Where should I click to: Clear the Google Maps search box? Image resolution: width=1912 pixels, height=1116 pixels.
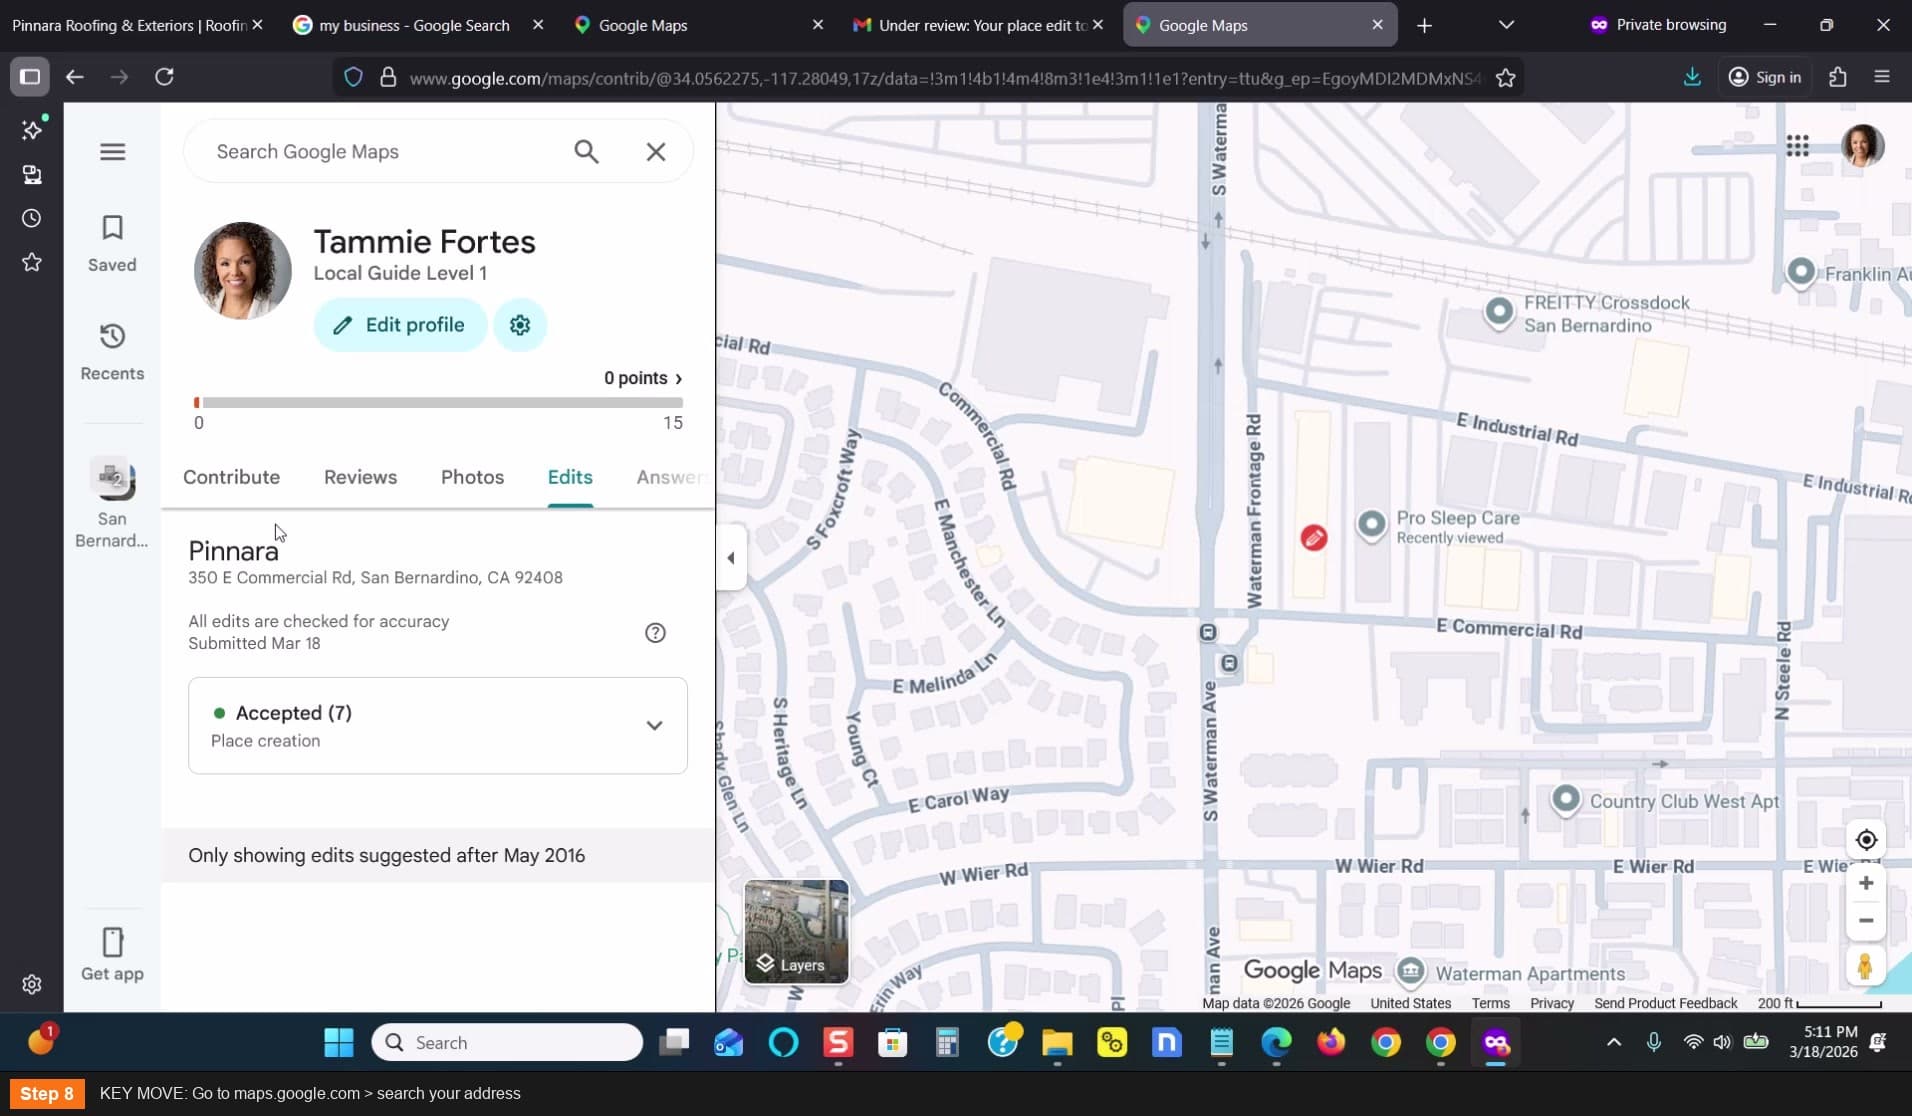[656, 152]
